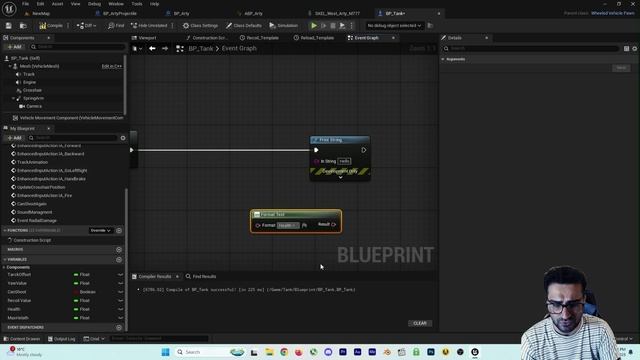Collapse the Variables section
This screenshot has width=640, height=360.
tap(4, 260)
